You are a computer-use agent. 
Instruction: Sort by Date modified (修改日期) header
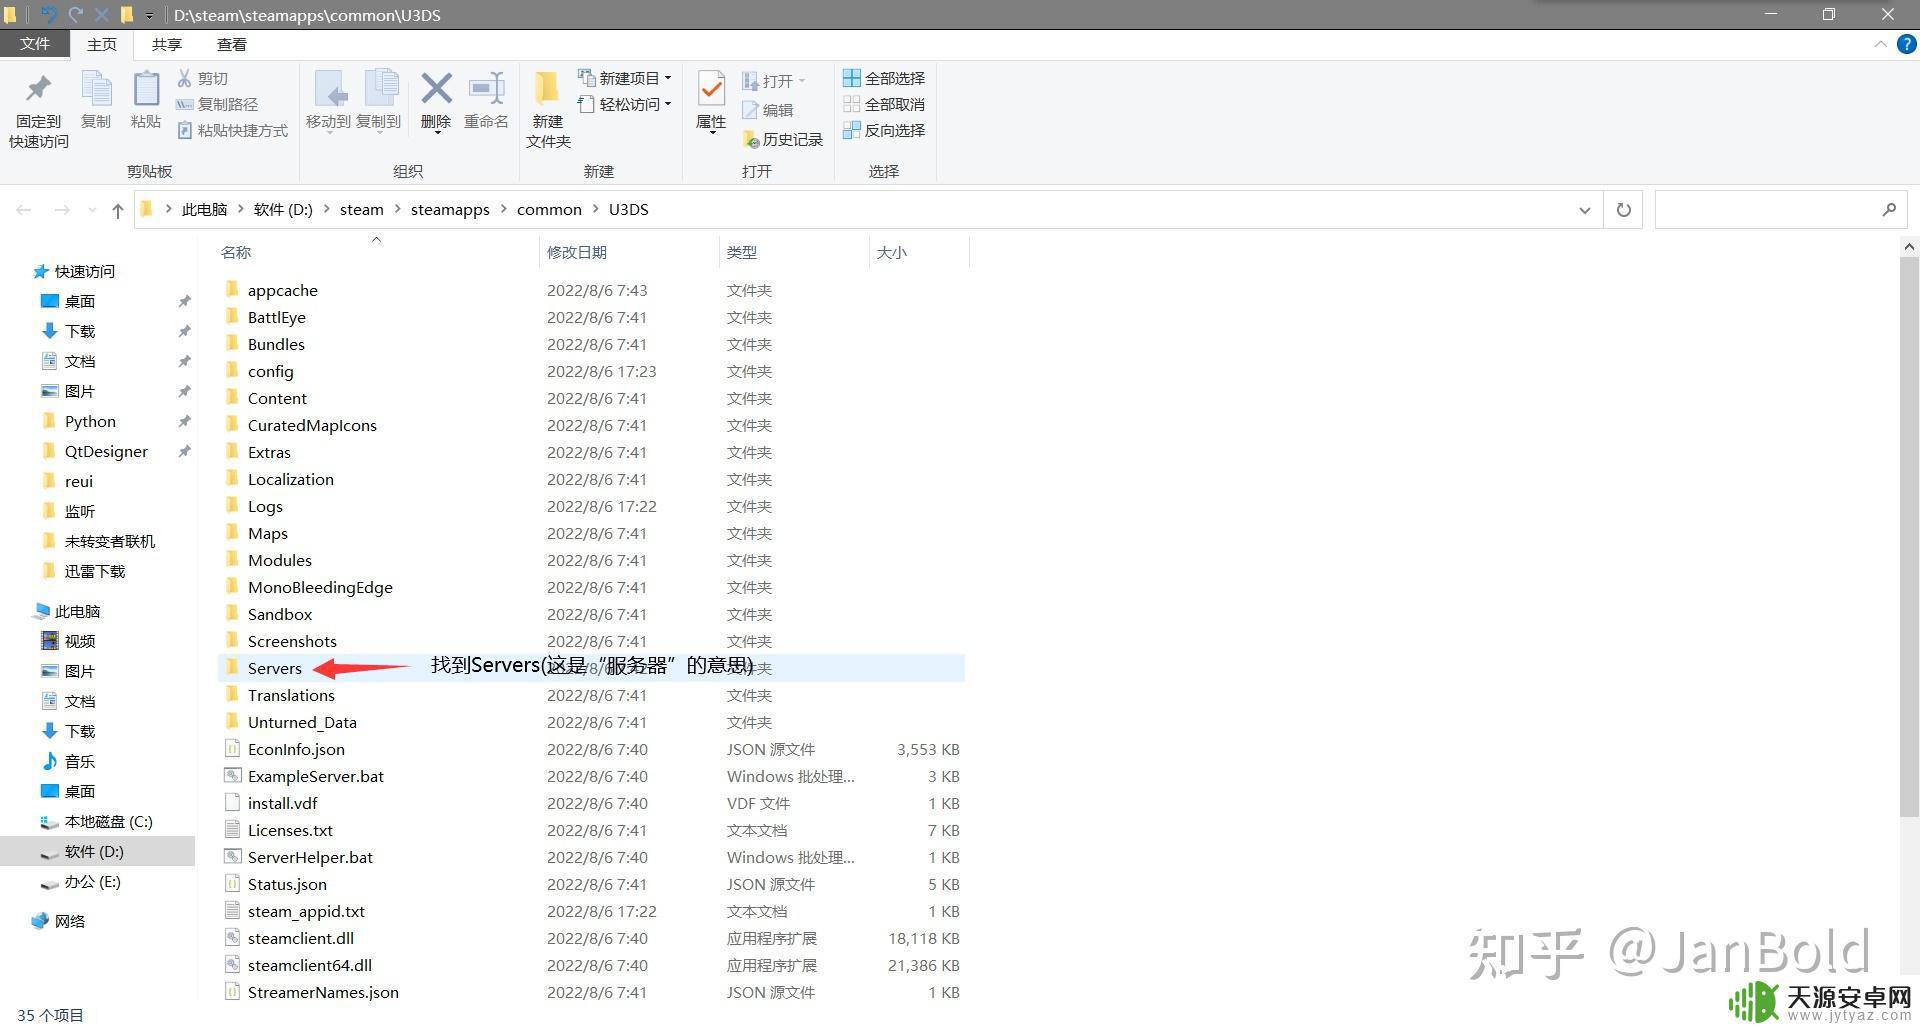577,252
